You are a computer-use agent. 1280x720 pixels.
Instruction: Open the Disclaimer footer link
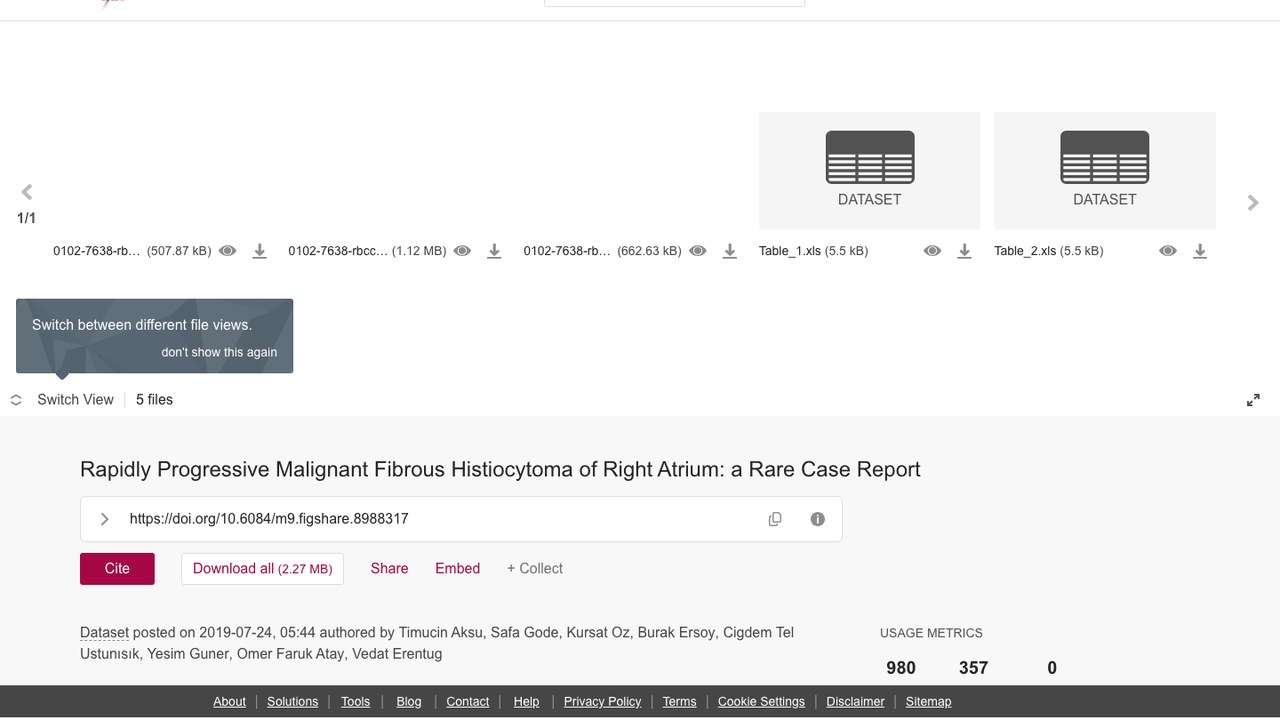point(855,702)
